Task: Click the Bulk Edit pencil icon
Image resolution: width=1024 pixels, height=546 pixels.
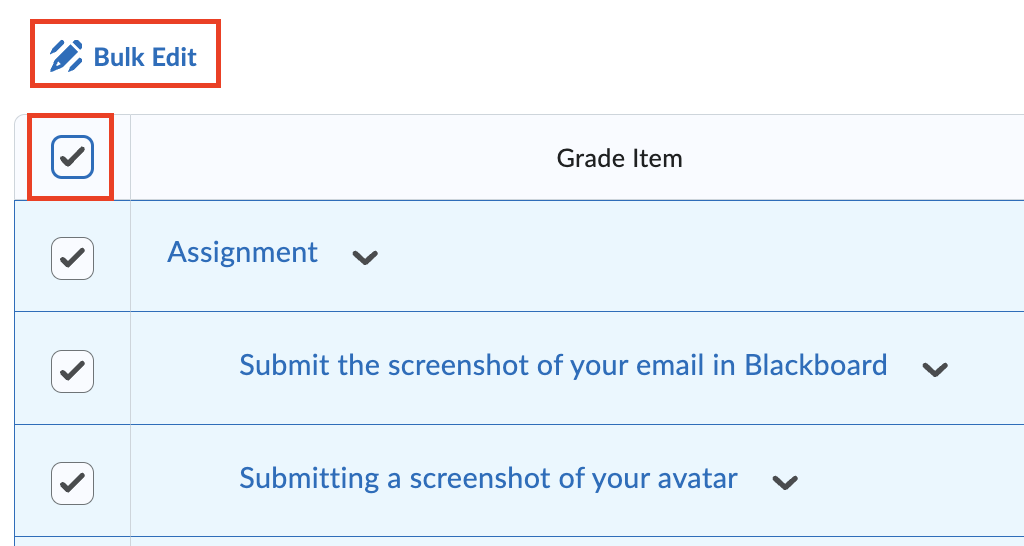Action: pyautogui.click(x=65, y=56)
